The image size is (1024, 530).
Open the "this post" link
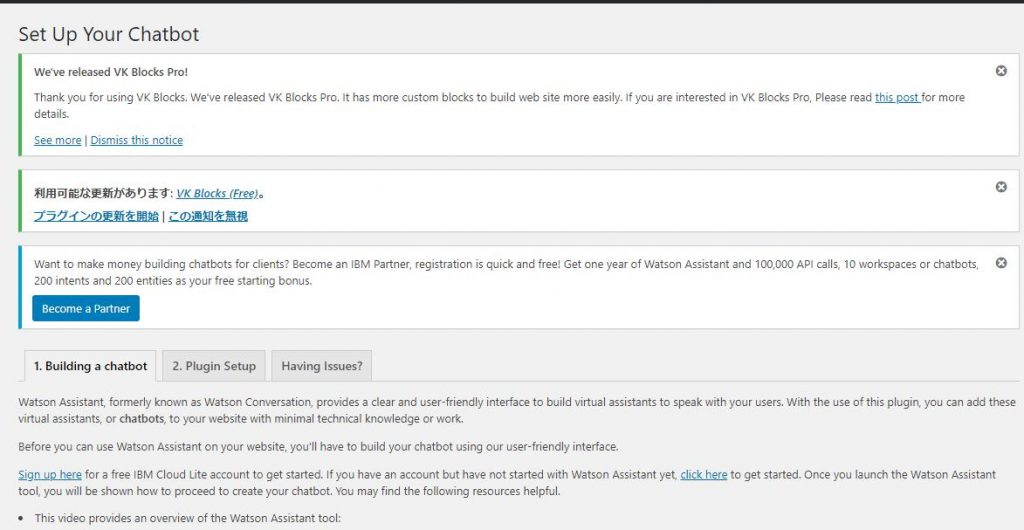[x=897, y=97]
